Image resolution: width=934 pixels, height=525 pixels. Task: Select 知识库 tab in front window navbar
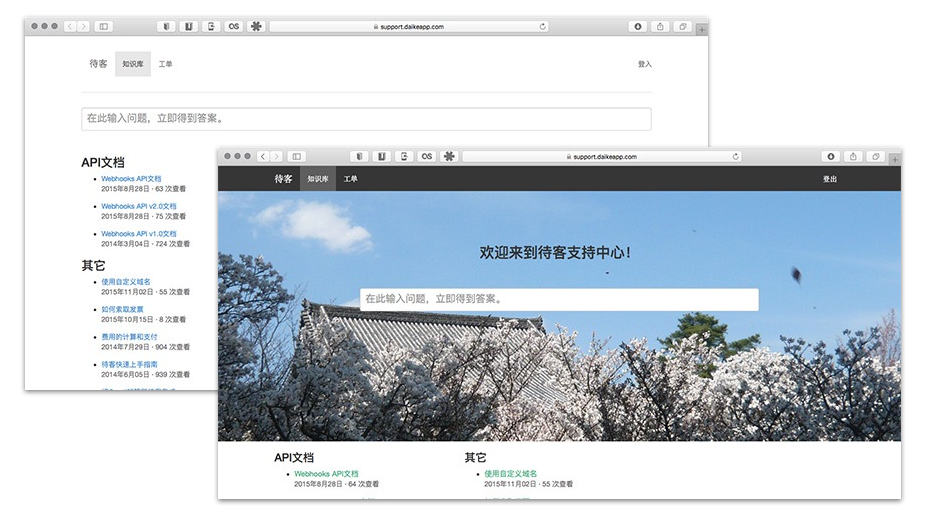click(318, 179)
